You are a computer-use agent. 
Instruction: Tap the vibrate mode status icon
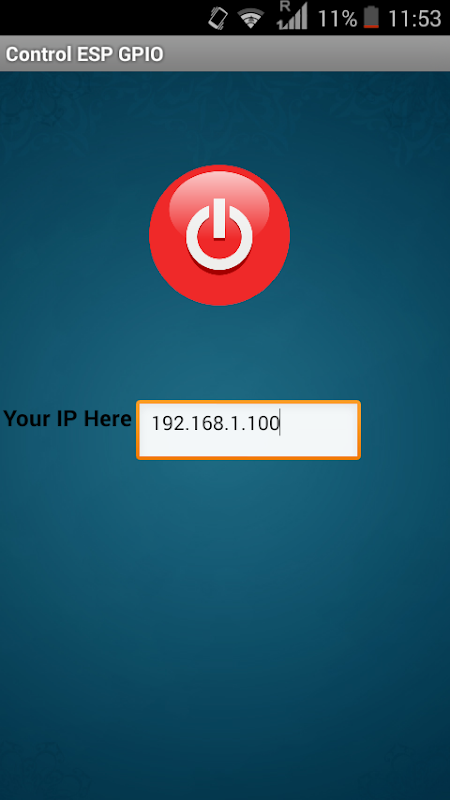(x=218, y=18)
